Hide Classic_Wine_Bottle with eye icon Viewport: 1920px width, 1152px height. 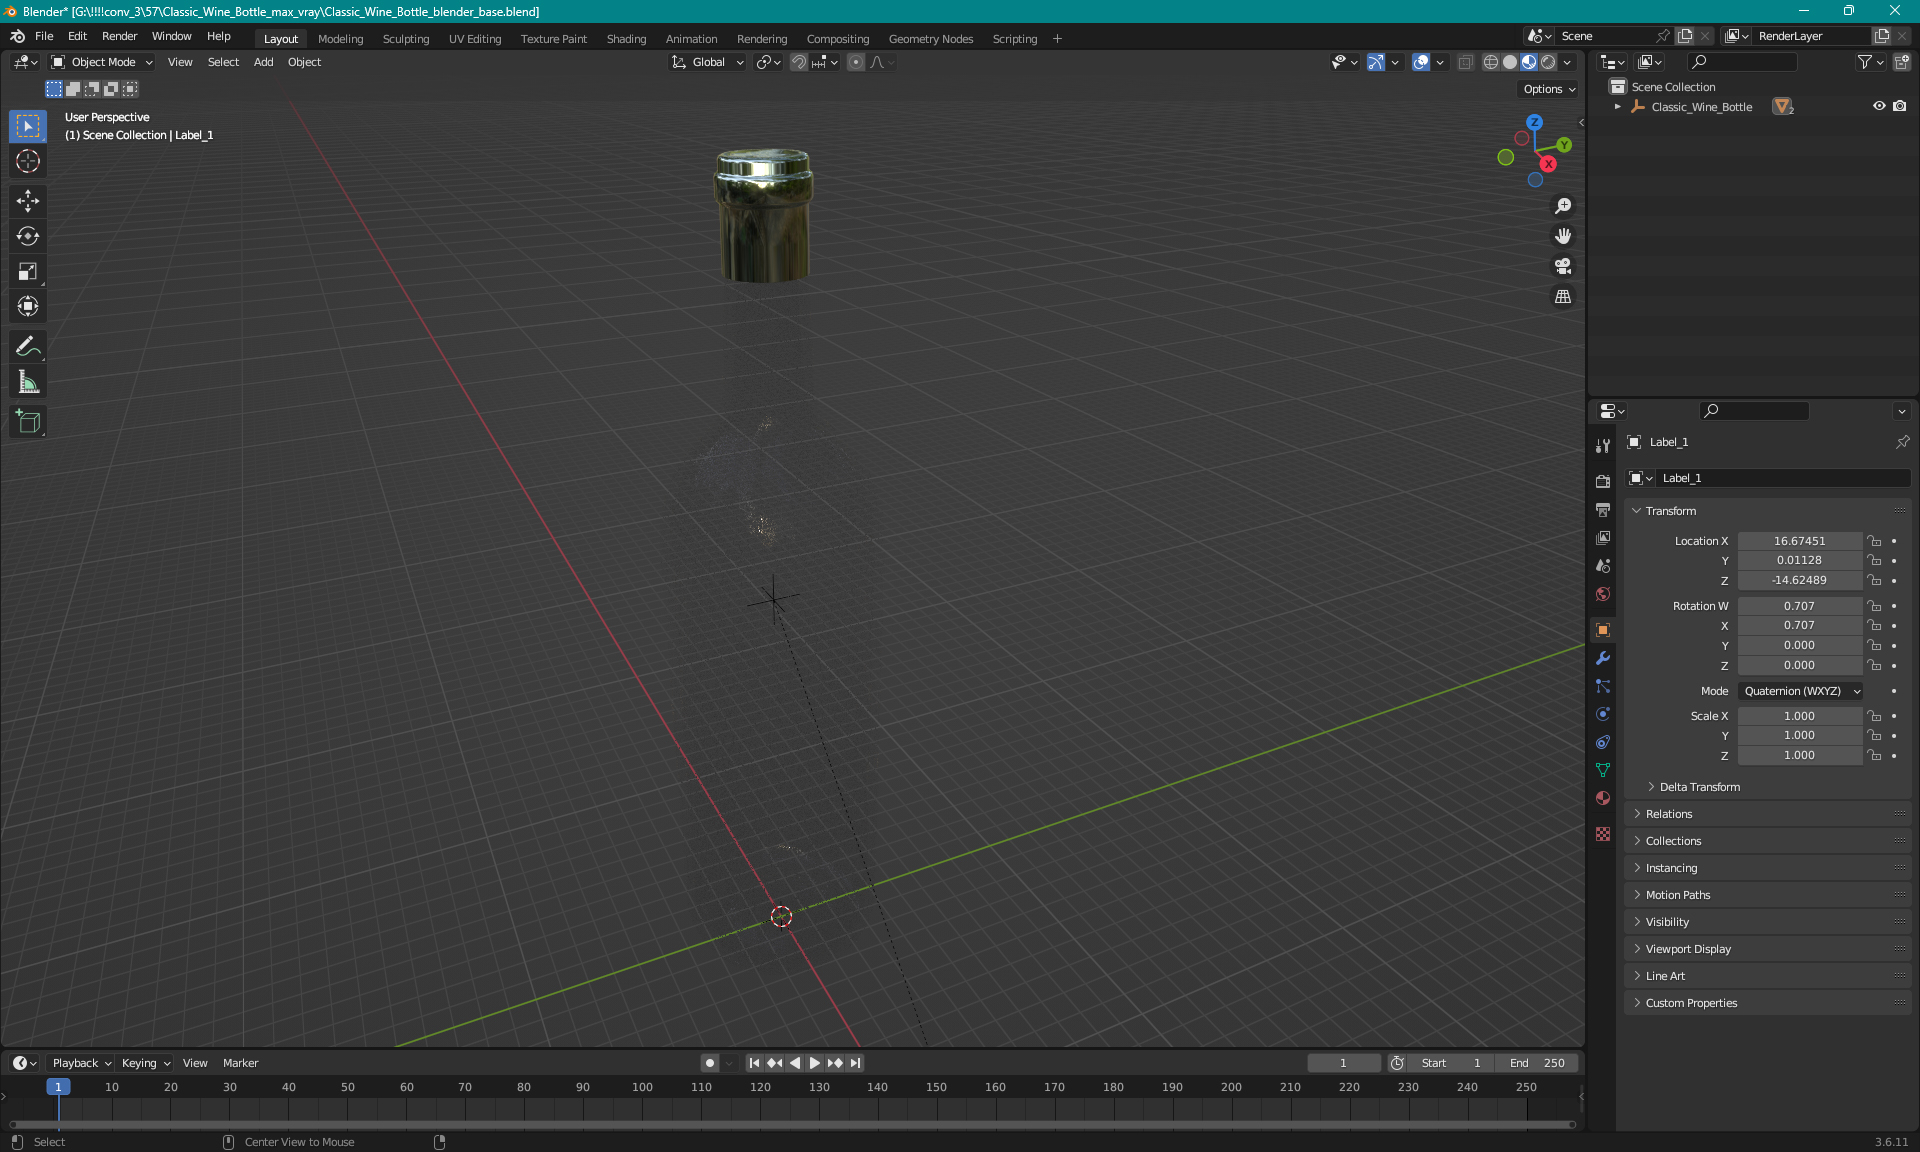tap(1879, 106)
